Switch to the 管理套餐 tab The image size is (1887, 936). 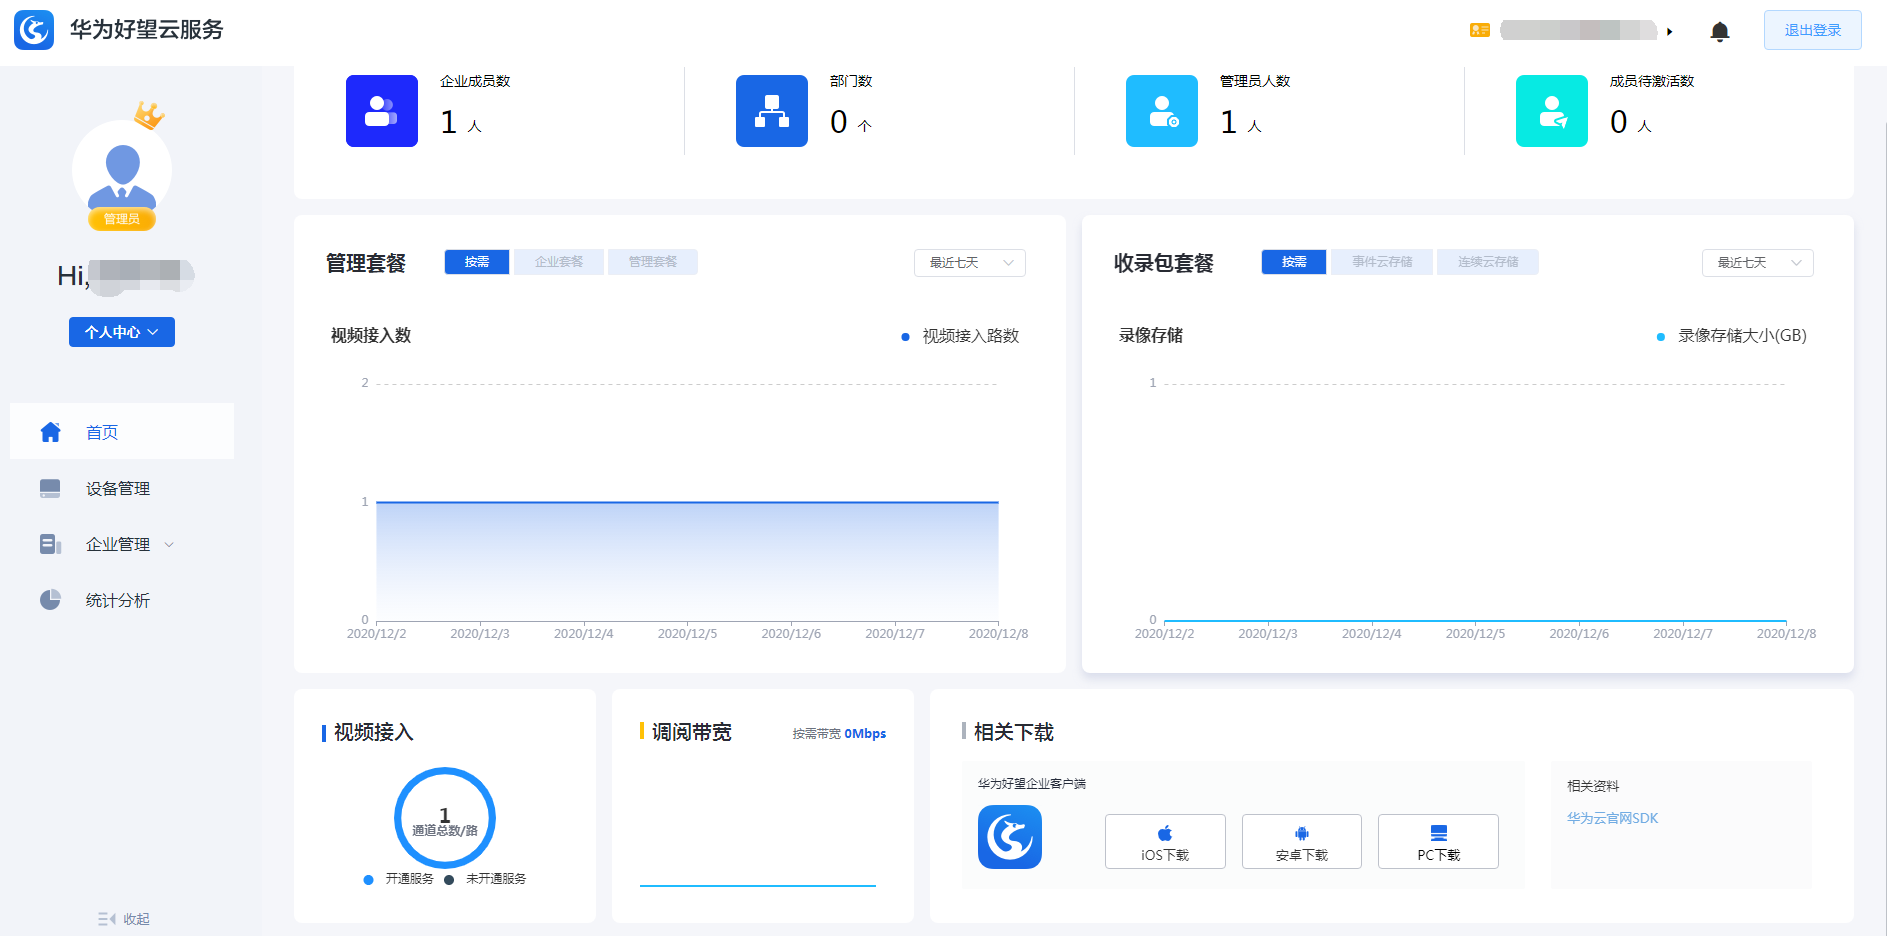pyautogui.click(x=653, y=262)
